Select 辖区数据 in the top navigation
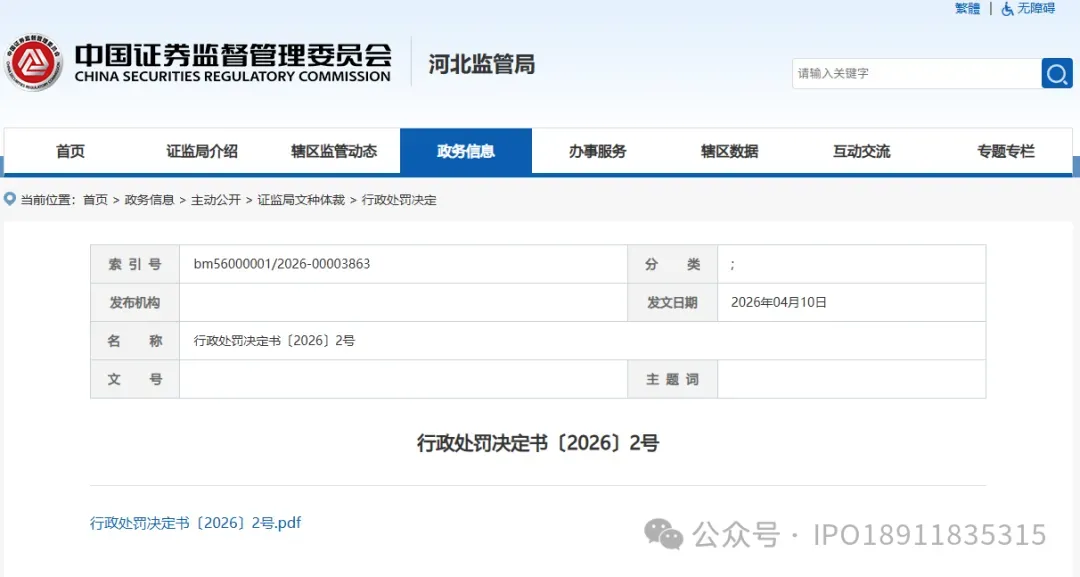 point(731,151)
